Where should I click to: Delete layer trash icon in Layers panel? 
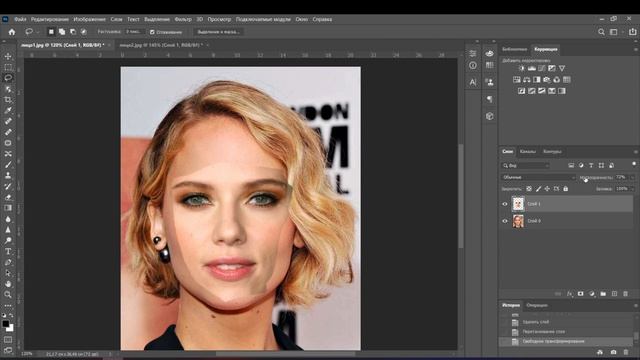(x=625, y=293)
